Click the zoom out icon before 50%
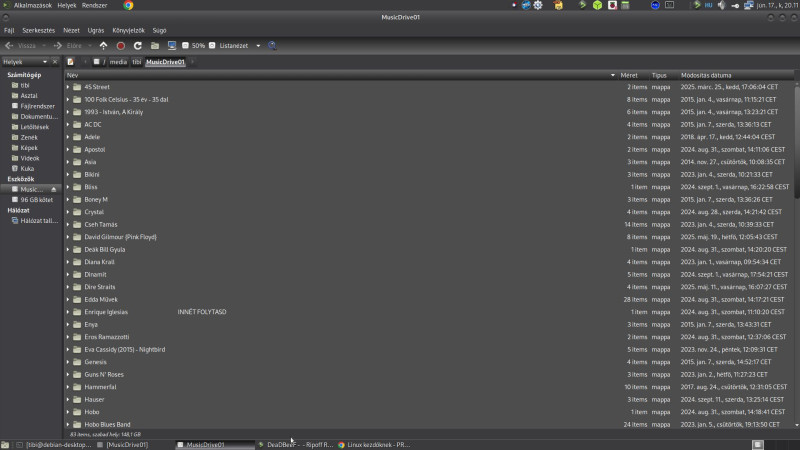The image size is (800, 450). click(x=185, y=45)
